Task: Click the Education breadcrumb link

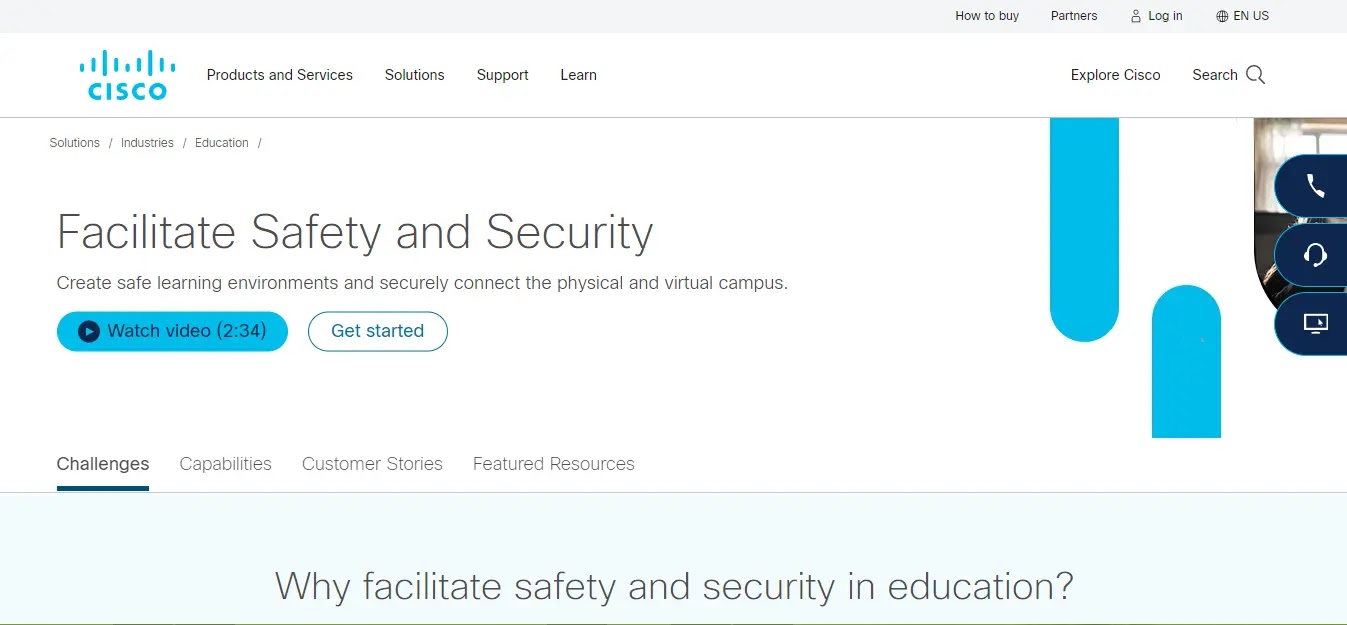Action: pos(221,143)
